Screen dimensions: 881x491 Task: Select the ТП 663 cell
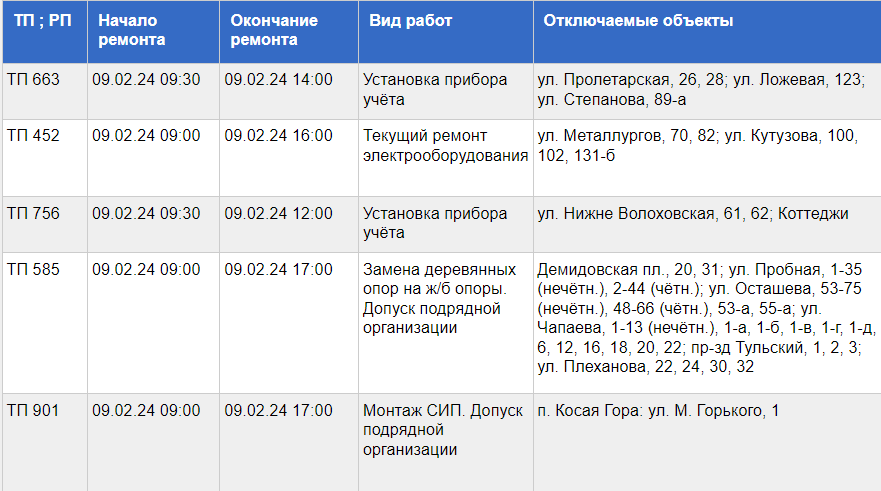[45, 91]
